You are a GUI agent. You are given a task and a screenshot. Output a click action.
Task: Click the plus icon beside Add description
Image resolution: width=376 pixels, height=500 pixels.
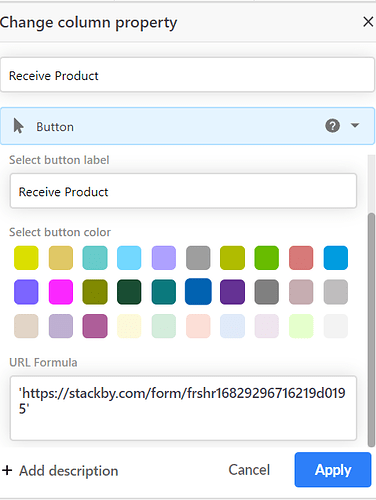pos(7,470)
